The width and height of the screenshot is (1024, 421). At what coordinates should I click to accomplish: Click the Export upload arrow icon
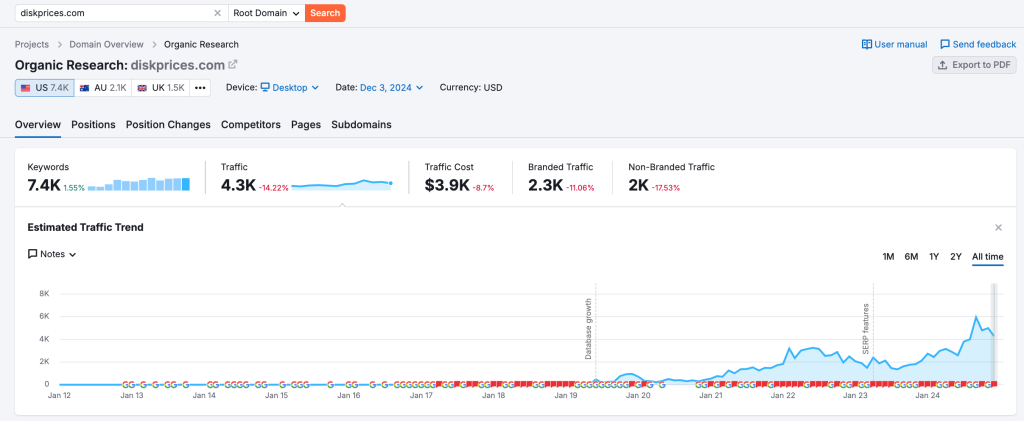942,65
